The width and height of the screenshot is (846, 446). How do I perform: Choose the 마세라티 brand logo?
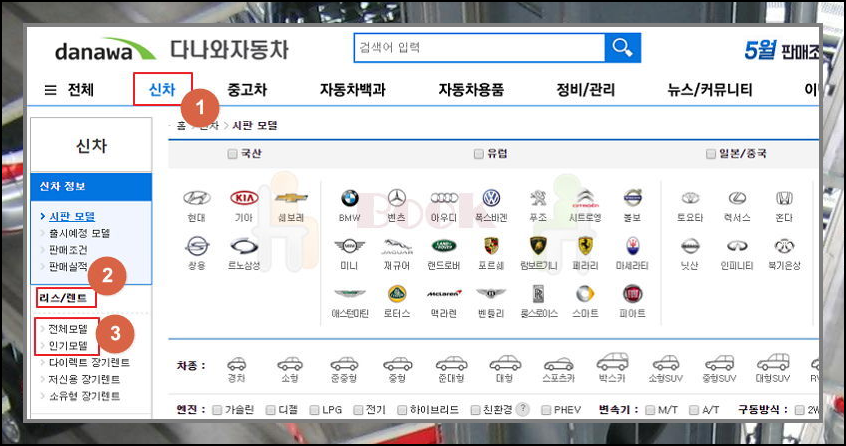[x=632, y=246]
